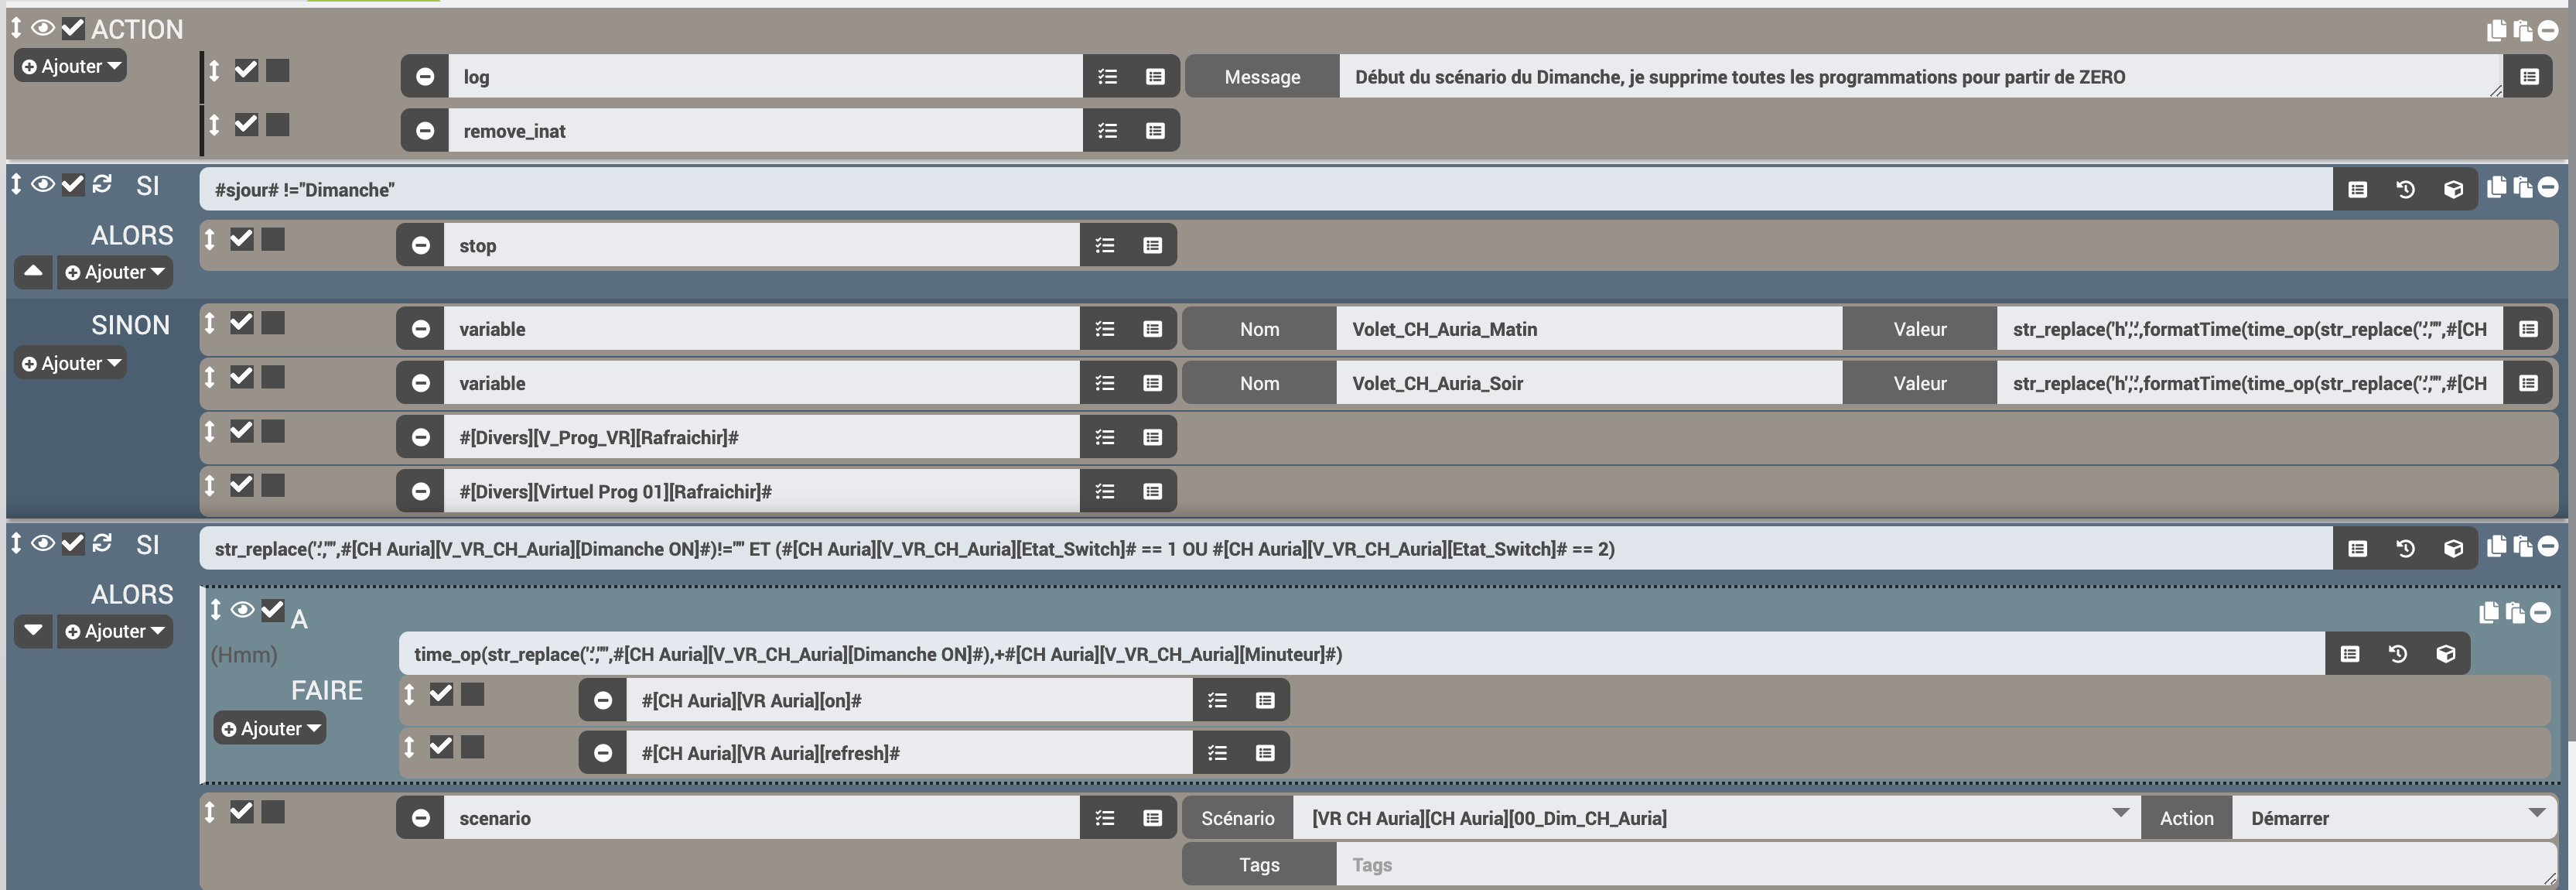This screenshot has width=2576, height=890.
Task: Remove the Volet_CH_Auria_Soir variable action
Action: pyautogui.click(x=421, y=383)
